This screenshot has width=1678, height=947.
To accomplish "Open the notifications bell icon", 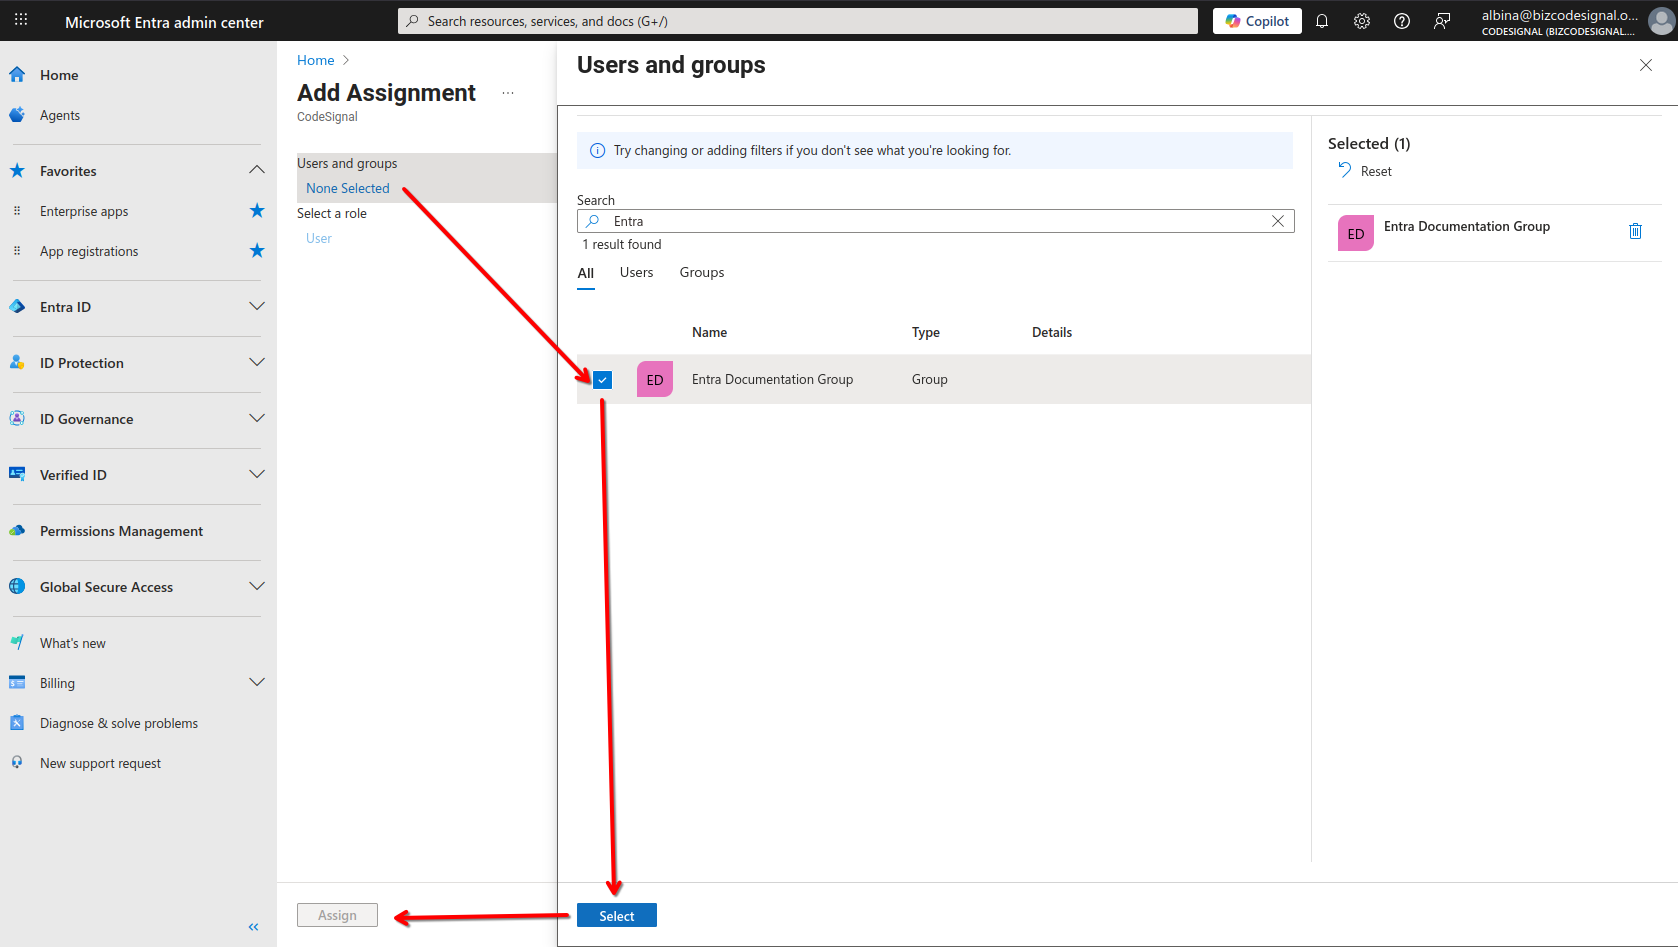I will 1322,21.
